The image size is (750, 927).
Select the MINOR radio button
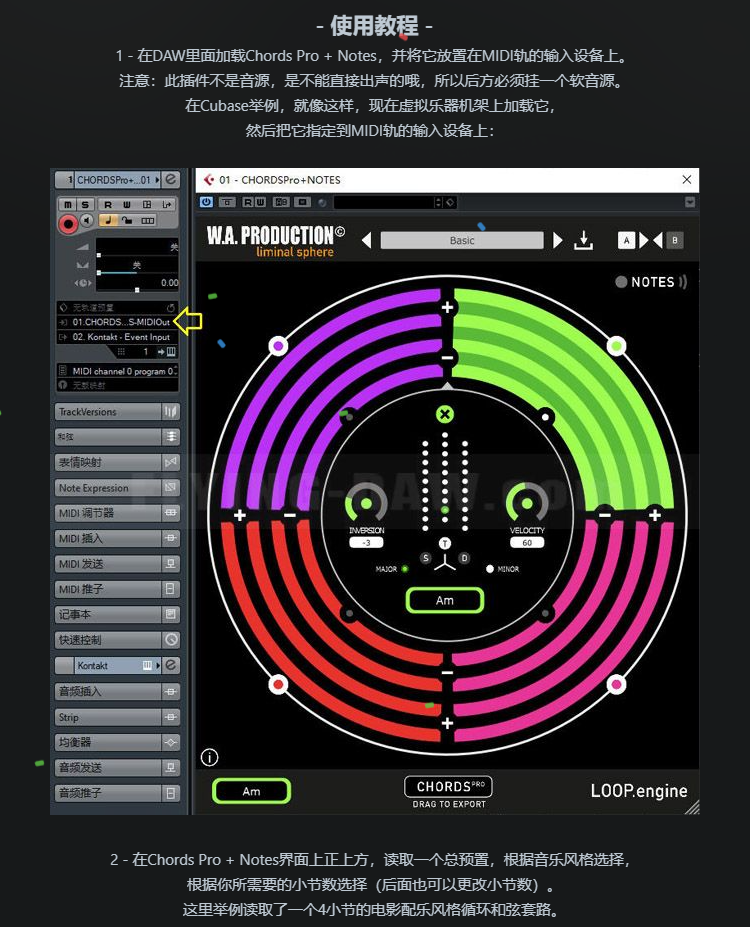point(489,569)
